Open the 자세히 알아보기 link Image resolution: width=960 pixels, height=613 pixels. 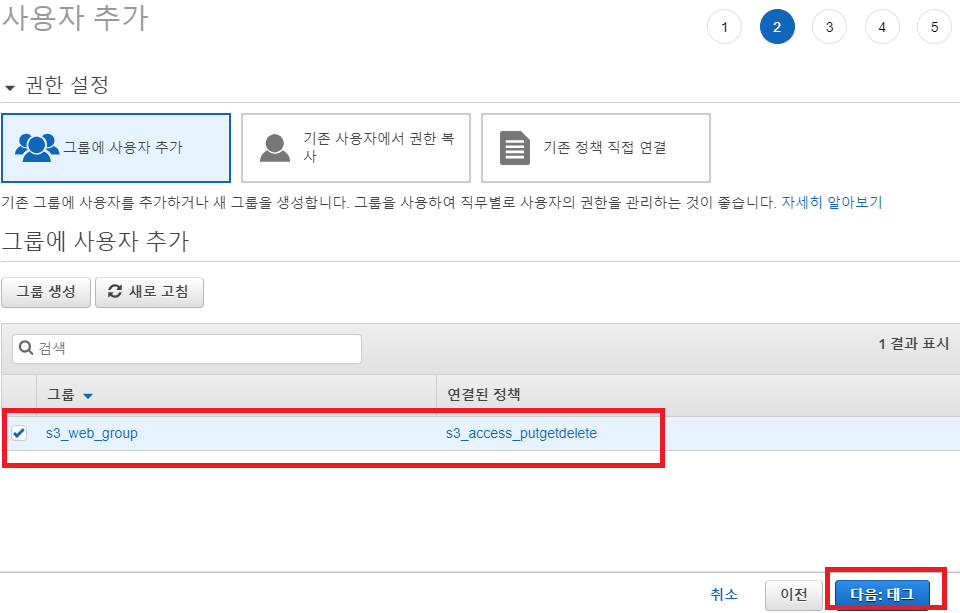point(831,202)
